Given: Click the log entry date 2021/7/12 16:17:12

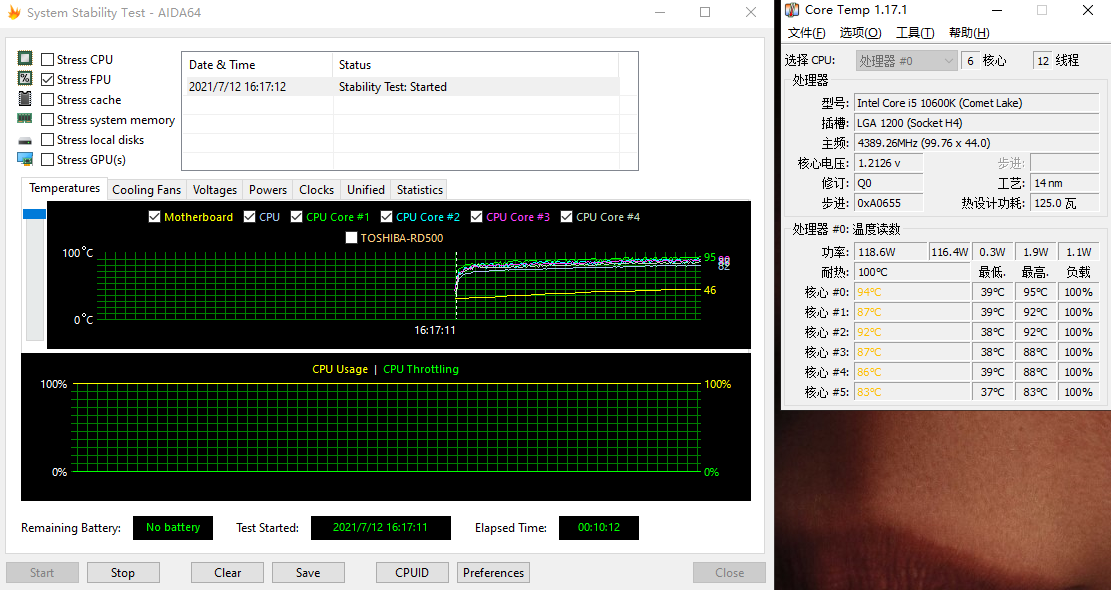Looking at the screenshot, I should 237,86.
